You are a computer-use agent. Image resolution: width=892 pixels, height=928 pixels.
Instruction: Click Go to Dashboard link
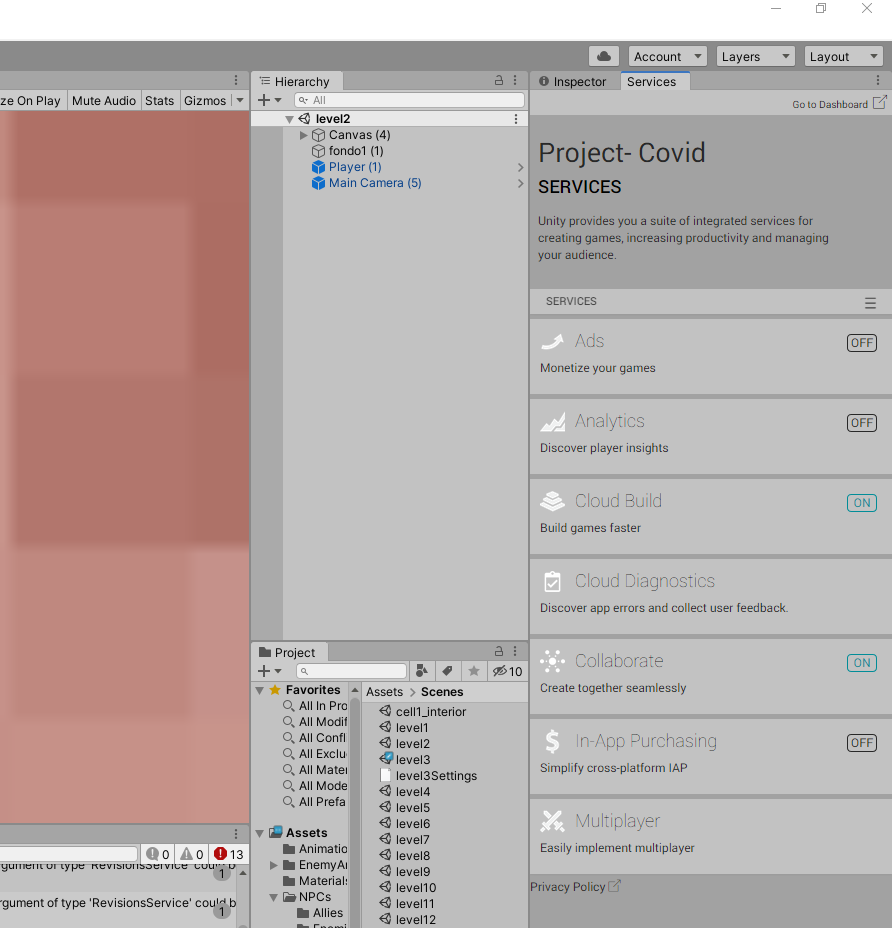point(839,104)
